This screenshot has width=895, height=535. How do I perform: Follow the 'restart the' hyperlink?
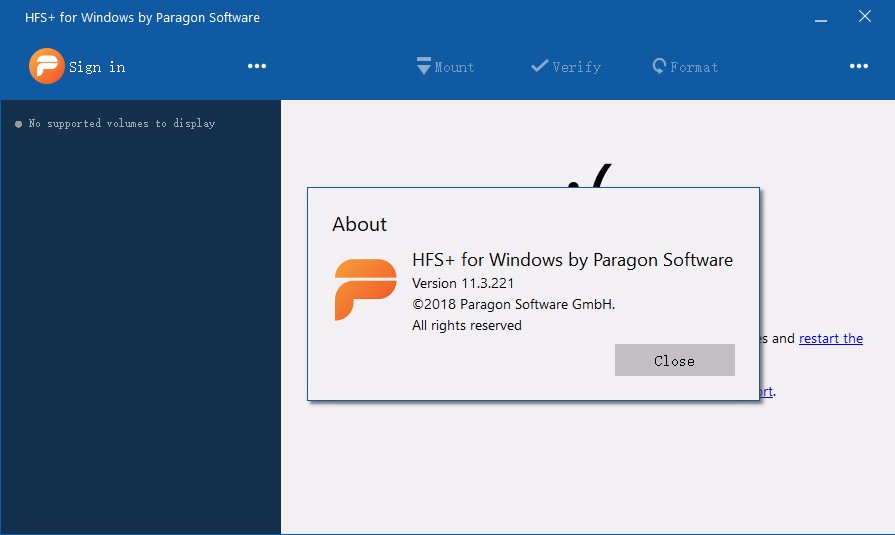[x=831, y=339]
